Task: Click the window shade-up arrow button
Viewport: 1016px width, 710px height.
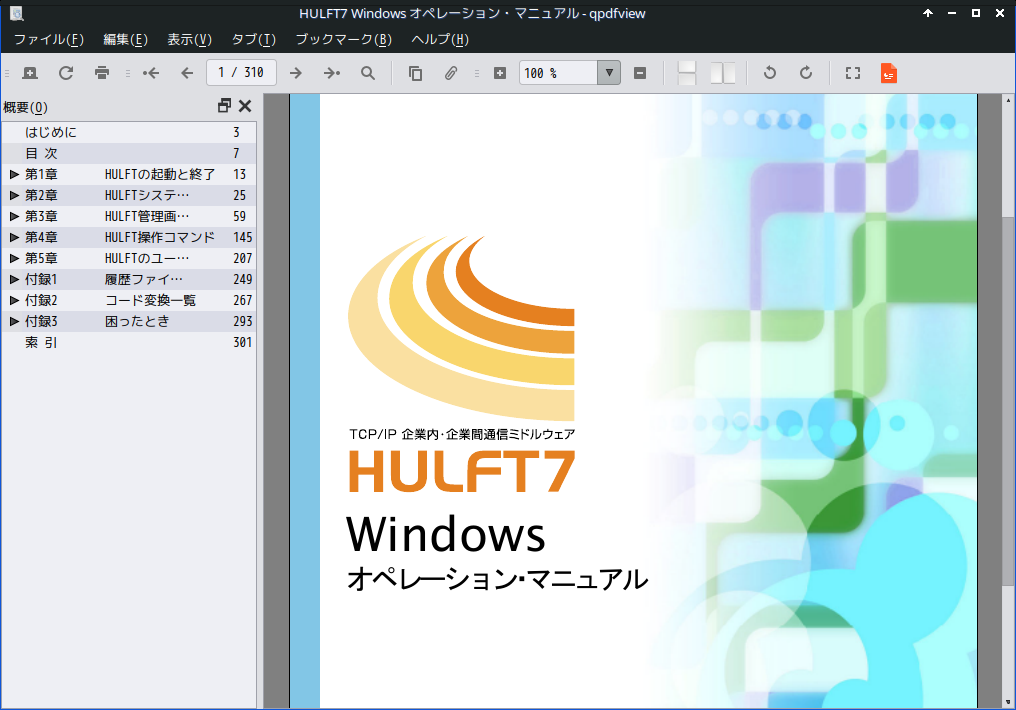Action: [x=928, y=13]
